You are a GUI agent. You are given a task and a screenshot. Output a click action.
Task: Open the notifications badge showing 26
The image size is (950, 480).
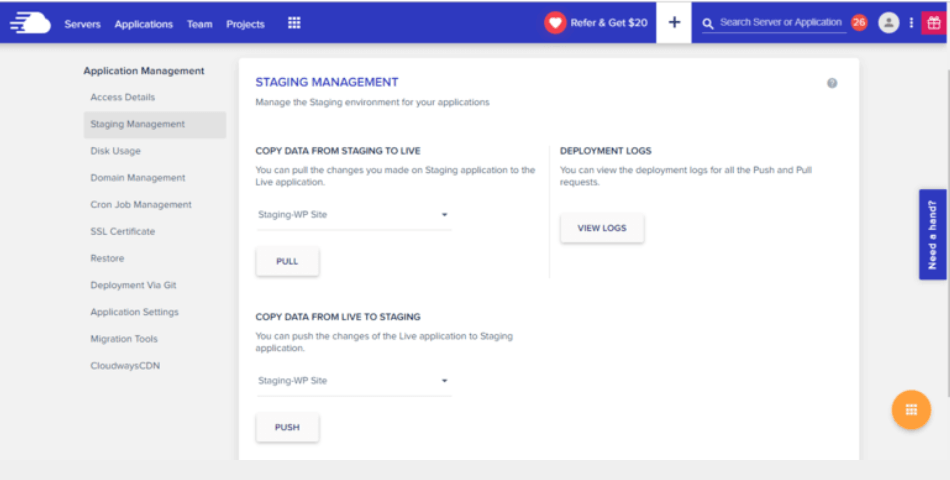click(x=859, y=23)
